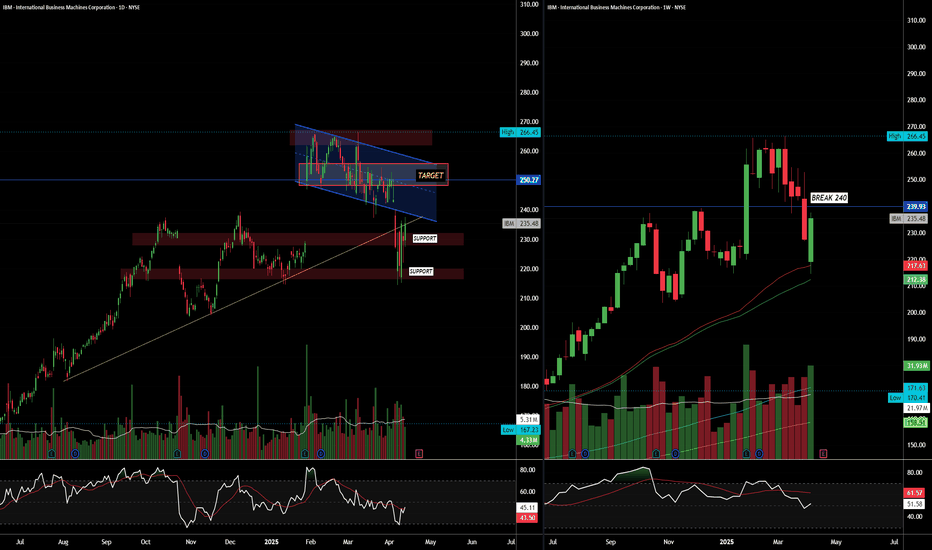Image resolution: width=932 pixels, height=550 pixels.
Task: Click the 31.93M weekly volume label
Action: point(916,366)
